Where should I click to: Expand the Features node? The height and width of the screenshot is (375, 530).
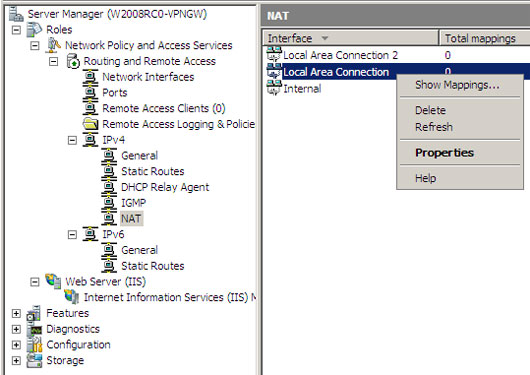(16, 313)
